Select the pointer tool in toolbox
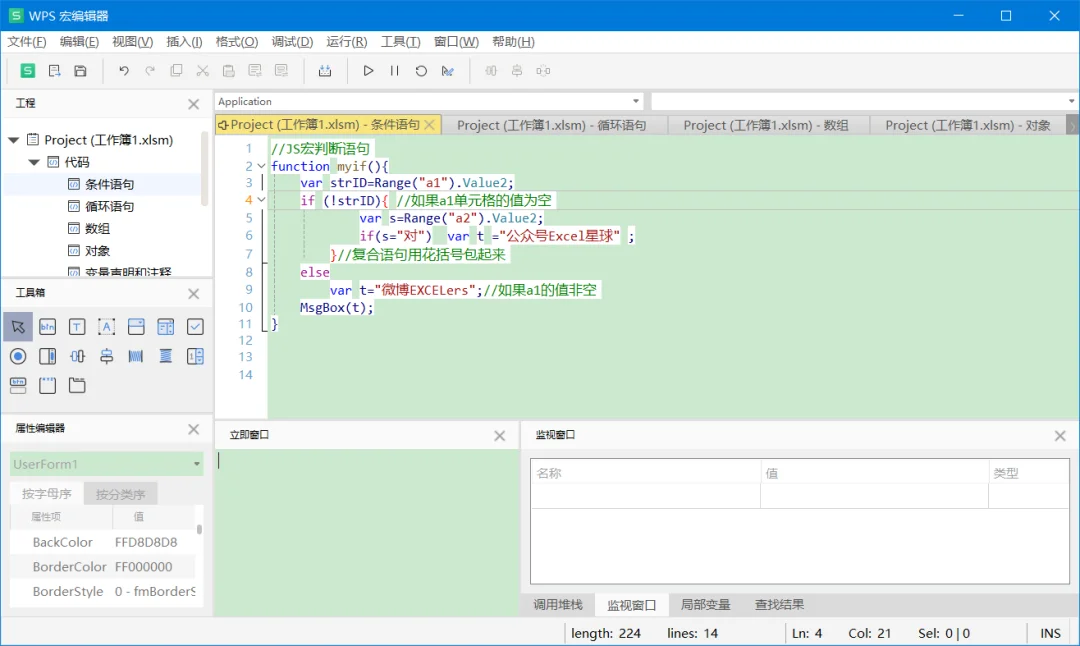This screenshot has width=1080, height=646. click(18, 326)
